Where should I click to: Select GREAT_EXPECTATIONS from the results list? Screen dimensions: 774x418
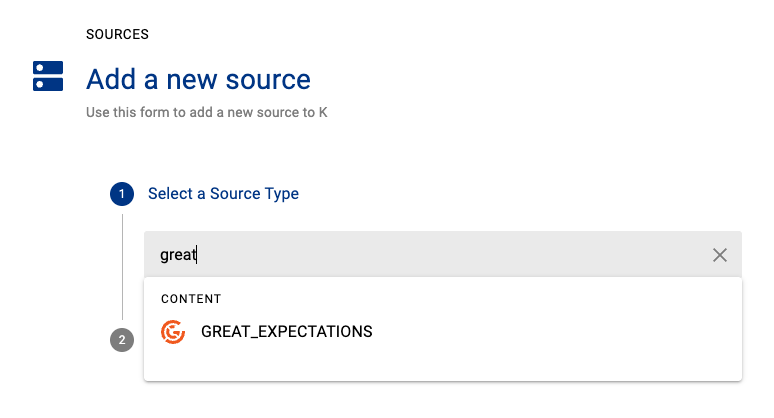point(286,332)
